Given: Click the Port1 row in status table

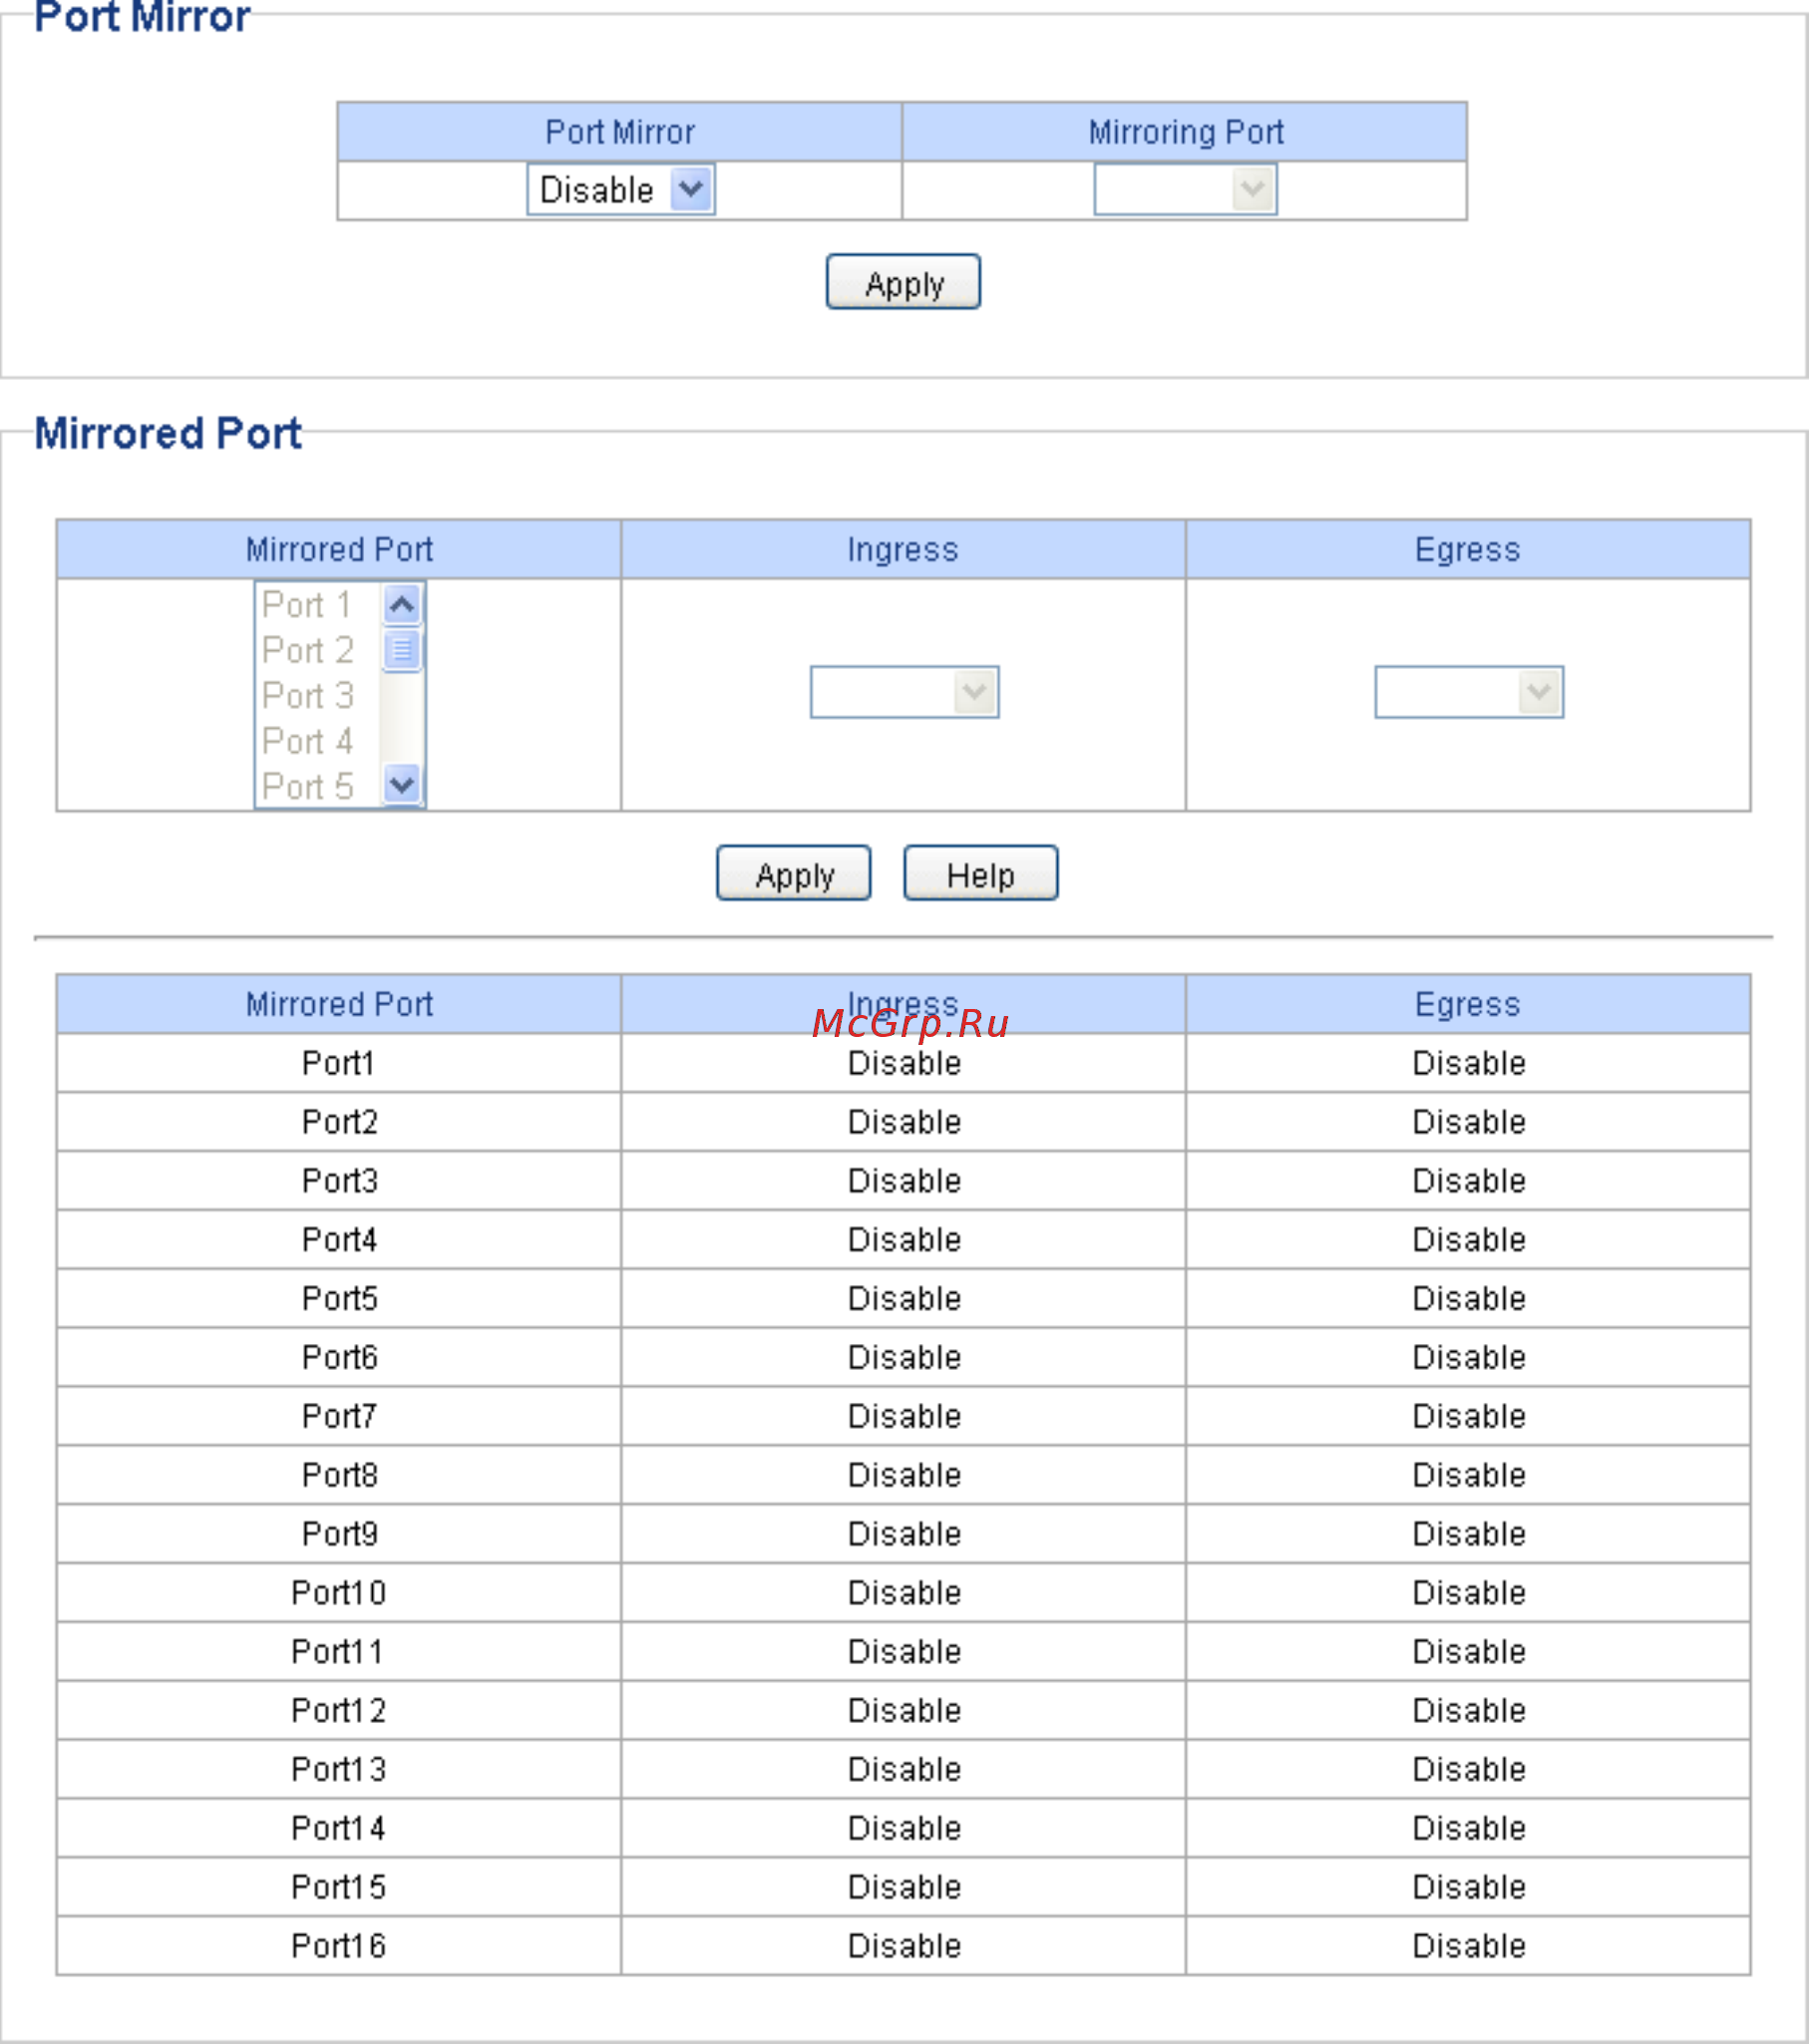Looking at the screenshot, I should pos(903,1063).
